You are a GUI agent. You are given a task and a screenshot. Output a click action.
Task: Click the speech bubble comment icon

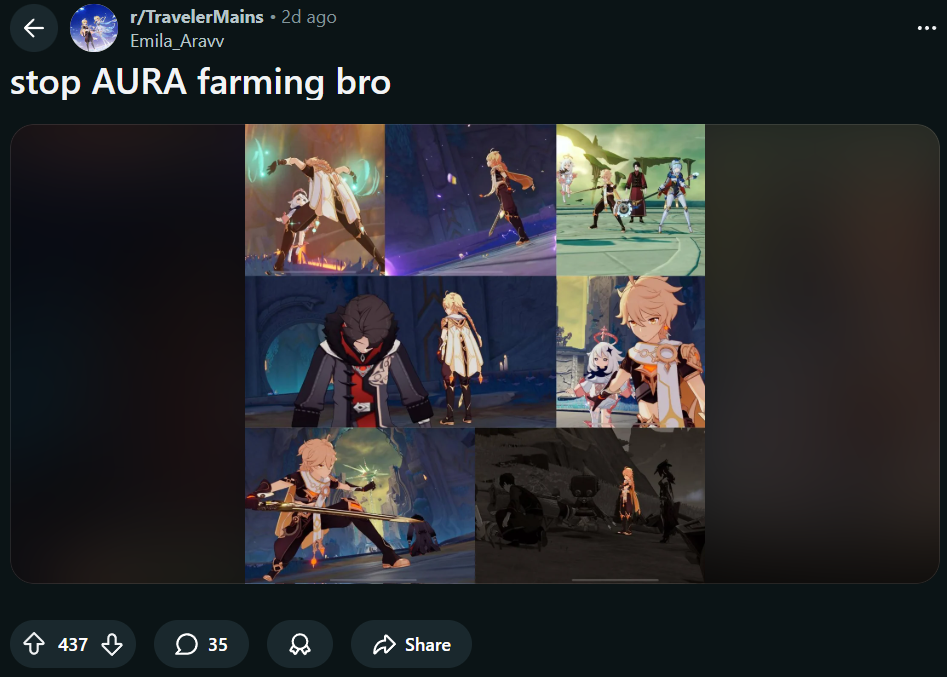[x=186, y=644]
